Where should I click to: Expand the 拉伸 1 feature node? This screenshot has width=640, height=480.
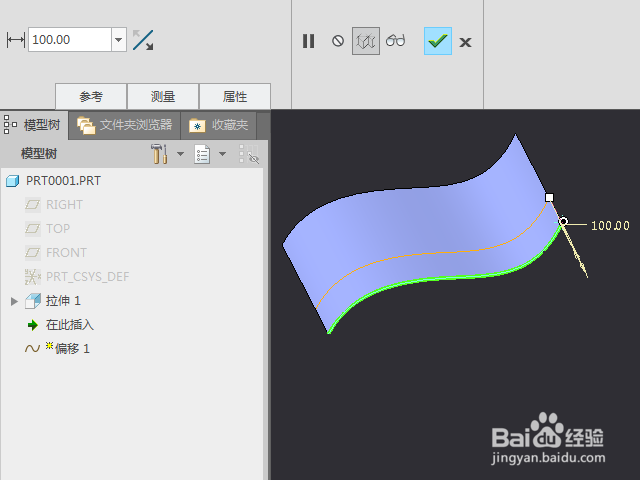click(14, 301)
